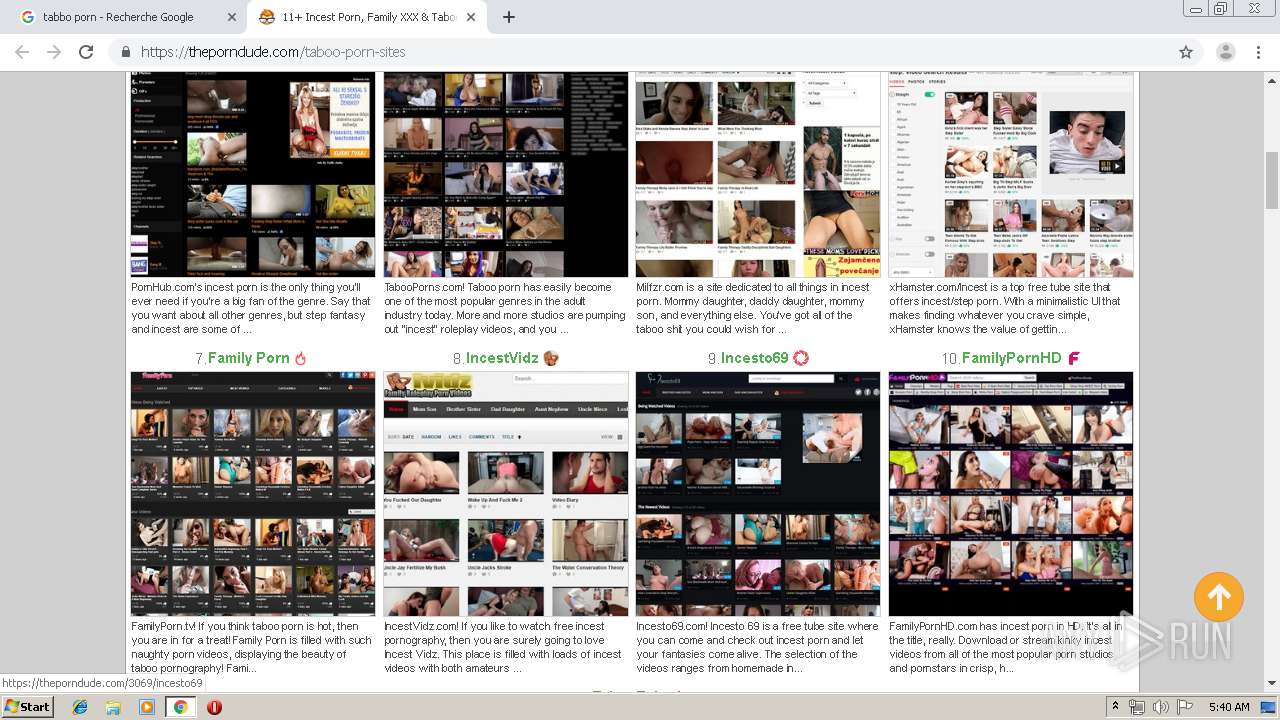Image resolution: width=1280 pixels, height=720 pixels.
Task: Open the volume control tray icon
Action: pyautogui.click(x=1160, y=707)
